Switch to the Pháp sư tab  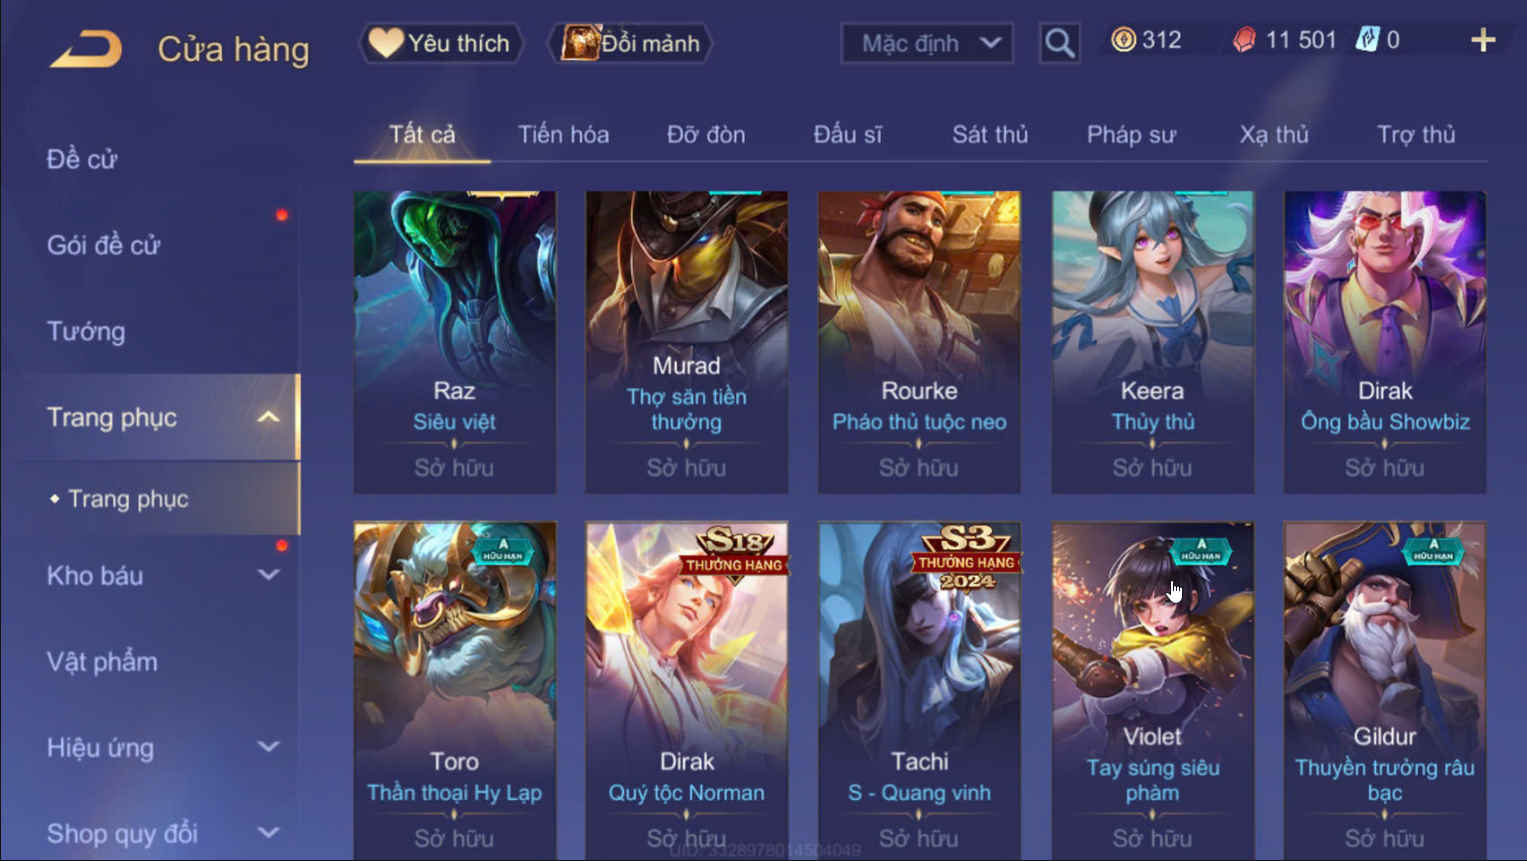[1131, 134]
